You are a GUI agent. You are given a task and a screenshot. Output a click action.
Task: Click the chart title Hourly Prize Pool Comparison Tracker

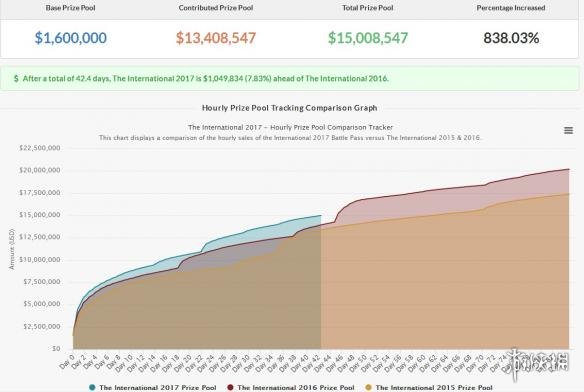click(290, 127)
